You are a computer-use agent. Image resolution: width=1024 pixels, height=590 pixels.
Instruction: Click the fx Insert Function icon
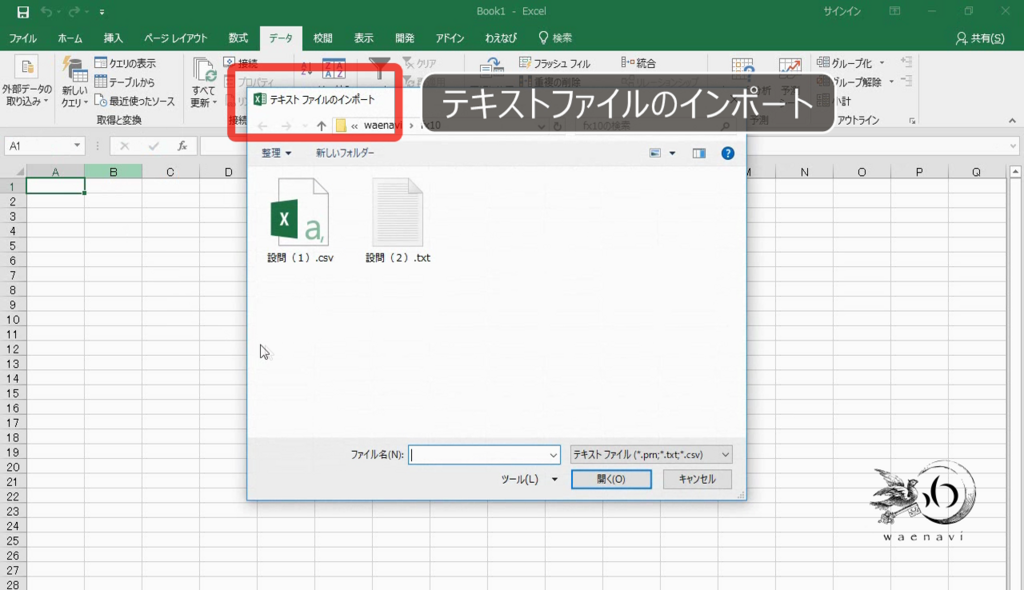point(182,146)
